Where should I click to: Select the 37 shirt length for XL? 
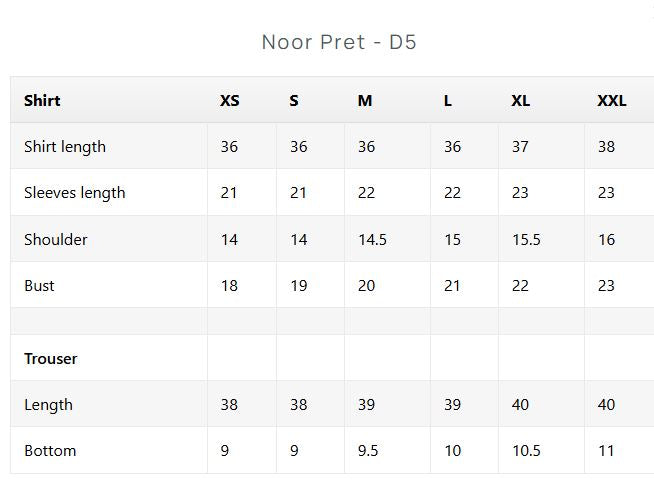(520, 147)
